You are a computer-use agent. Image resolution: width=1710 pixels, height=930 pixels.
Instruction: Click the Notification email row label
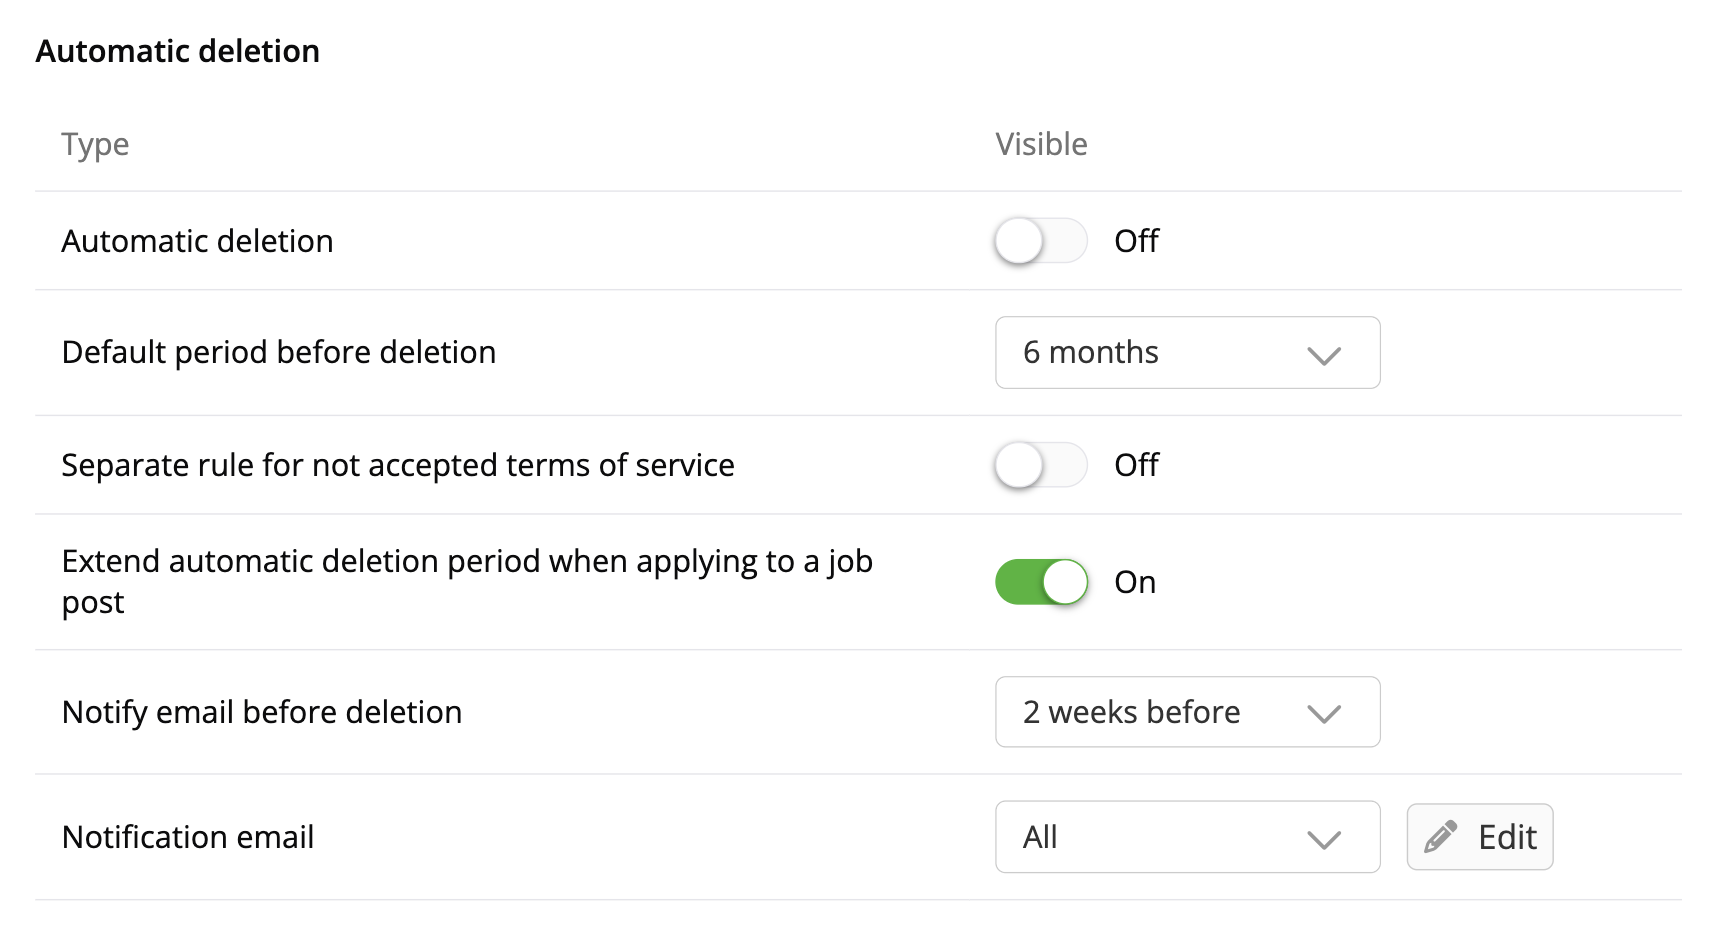[x=188, y=837]
